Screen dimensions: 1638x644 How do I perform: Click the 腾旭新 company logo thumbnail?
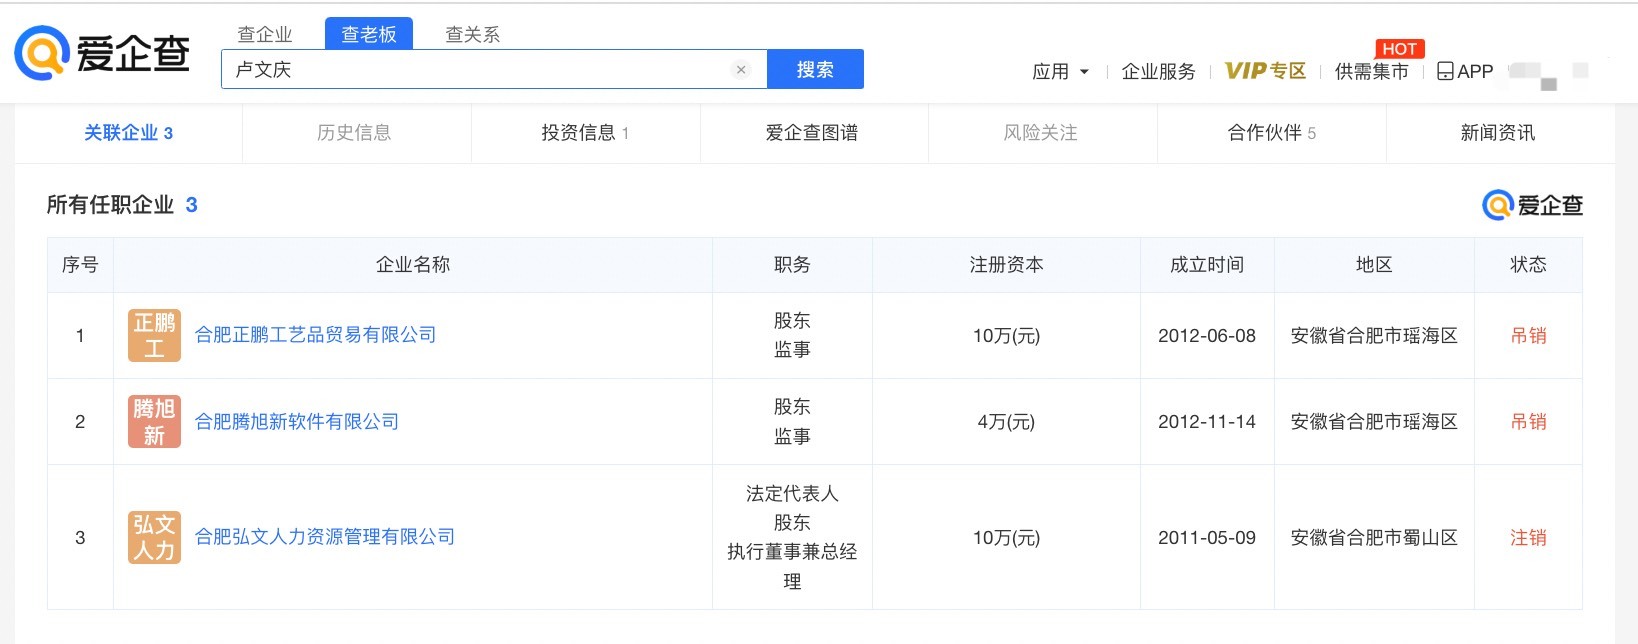pyautogui.click(x=154, y=422)
